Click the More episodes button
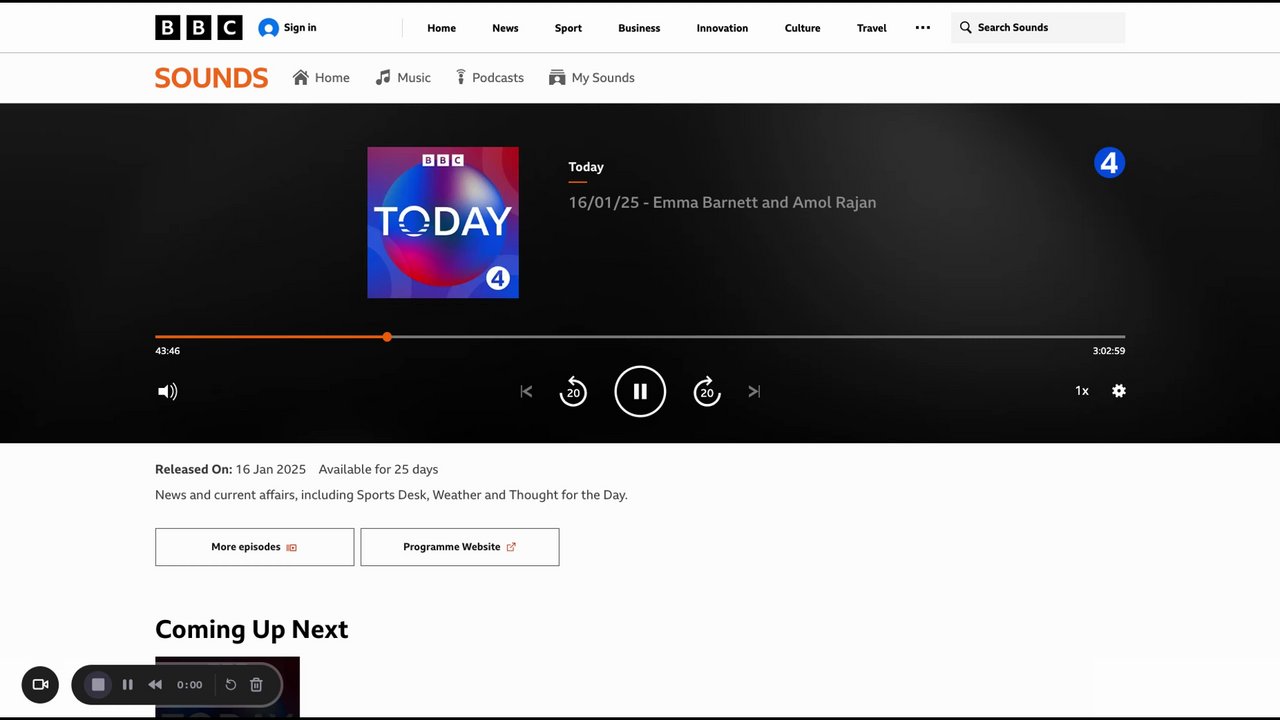Image resolution: width=1280 pixels, height=720 pixels. point(255,547)
